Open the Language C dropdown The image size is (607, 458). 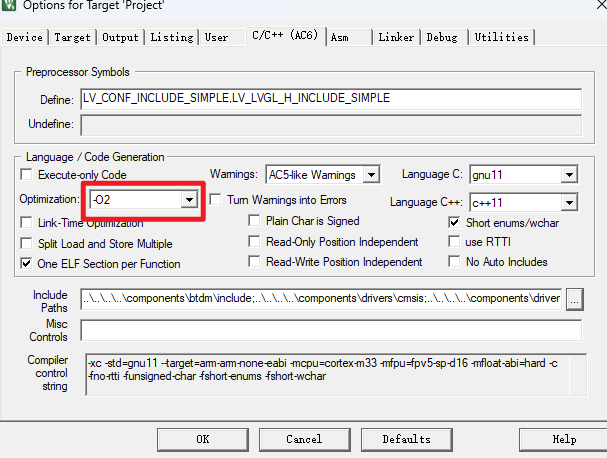tap(571, 175)
